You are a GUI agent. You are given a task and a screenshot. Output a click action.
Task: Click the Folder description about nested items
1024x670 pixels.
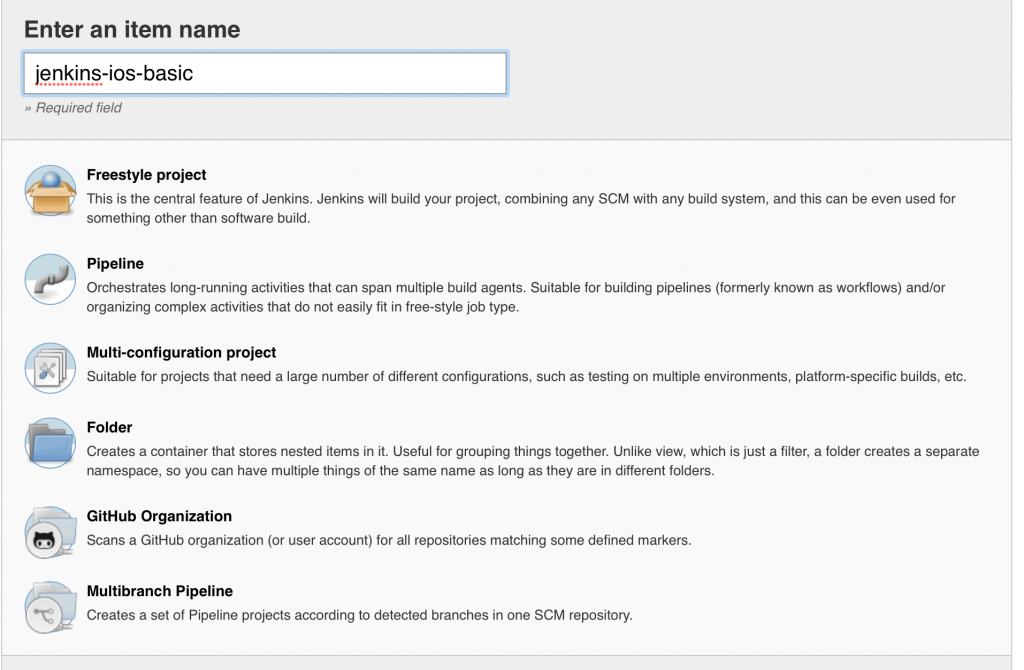[x=532, y=461]
